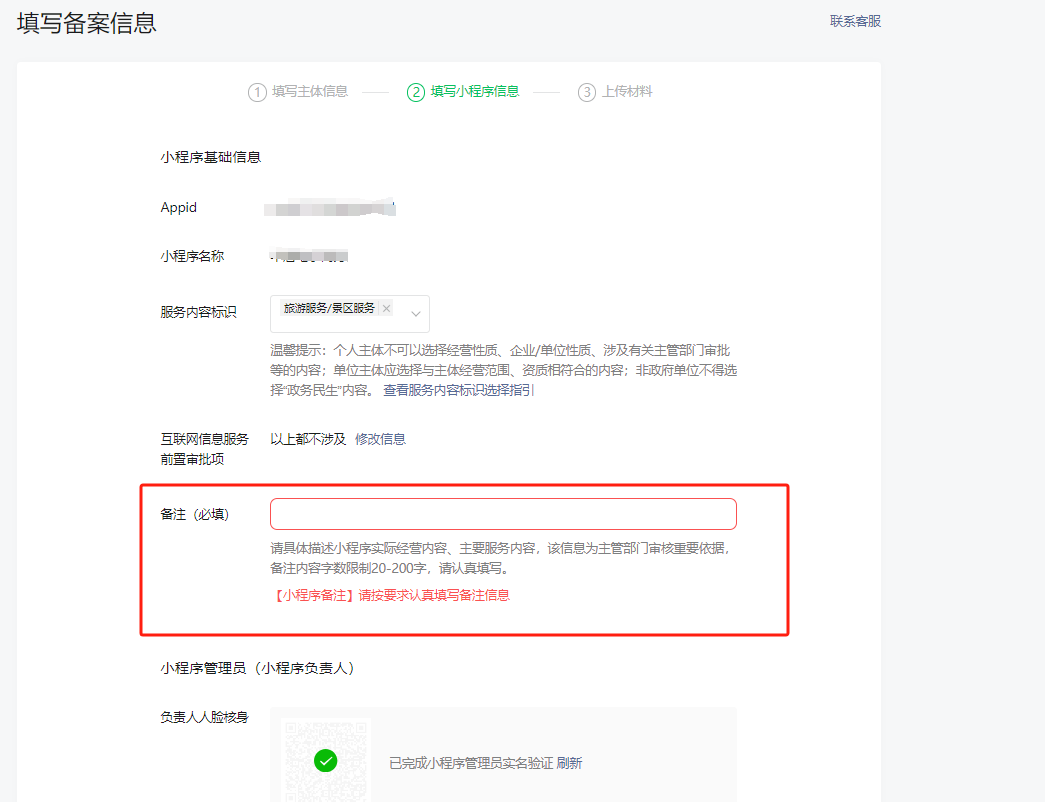Click 修改信息 next to 以上都不涉及
Screen dimensions: 1045x802
[380, 439]
